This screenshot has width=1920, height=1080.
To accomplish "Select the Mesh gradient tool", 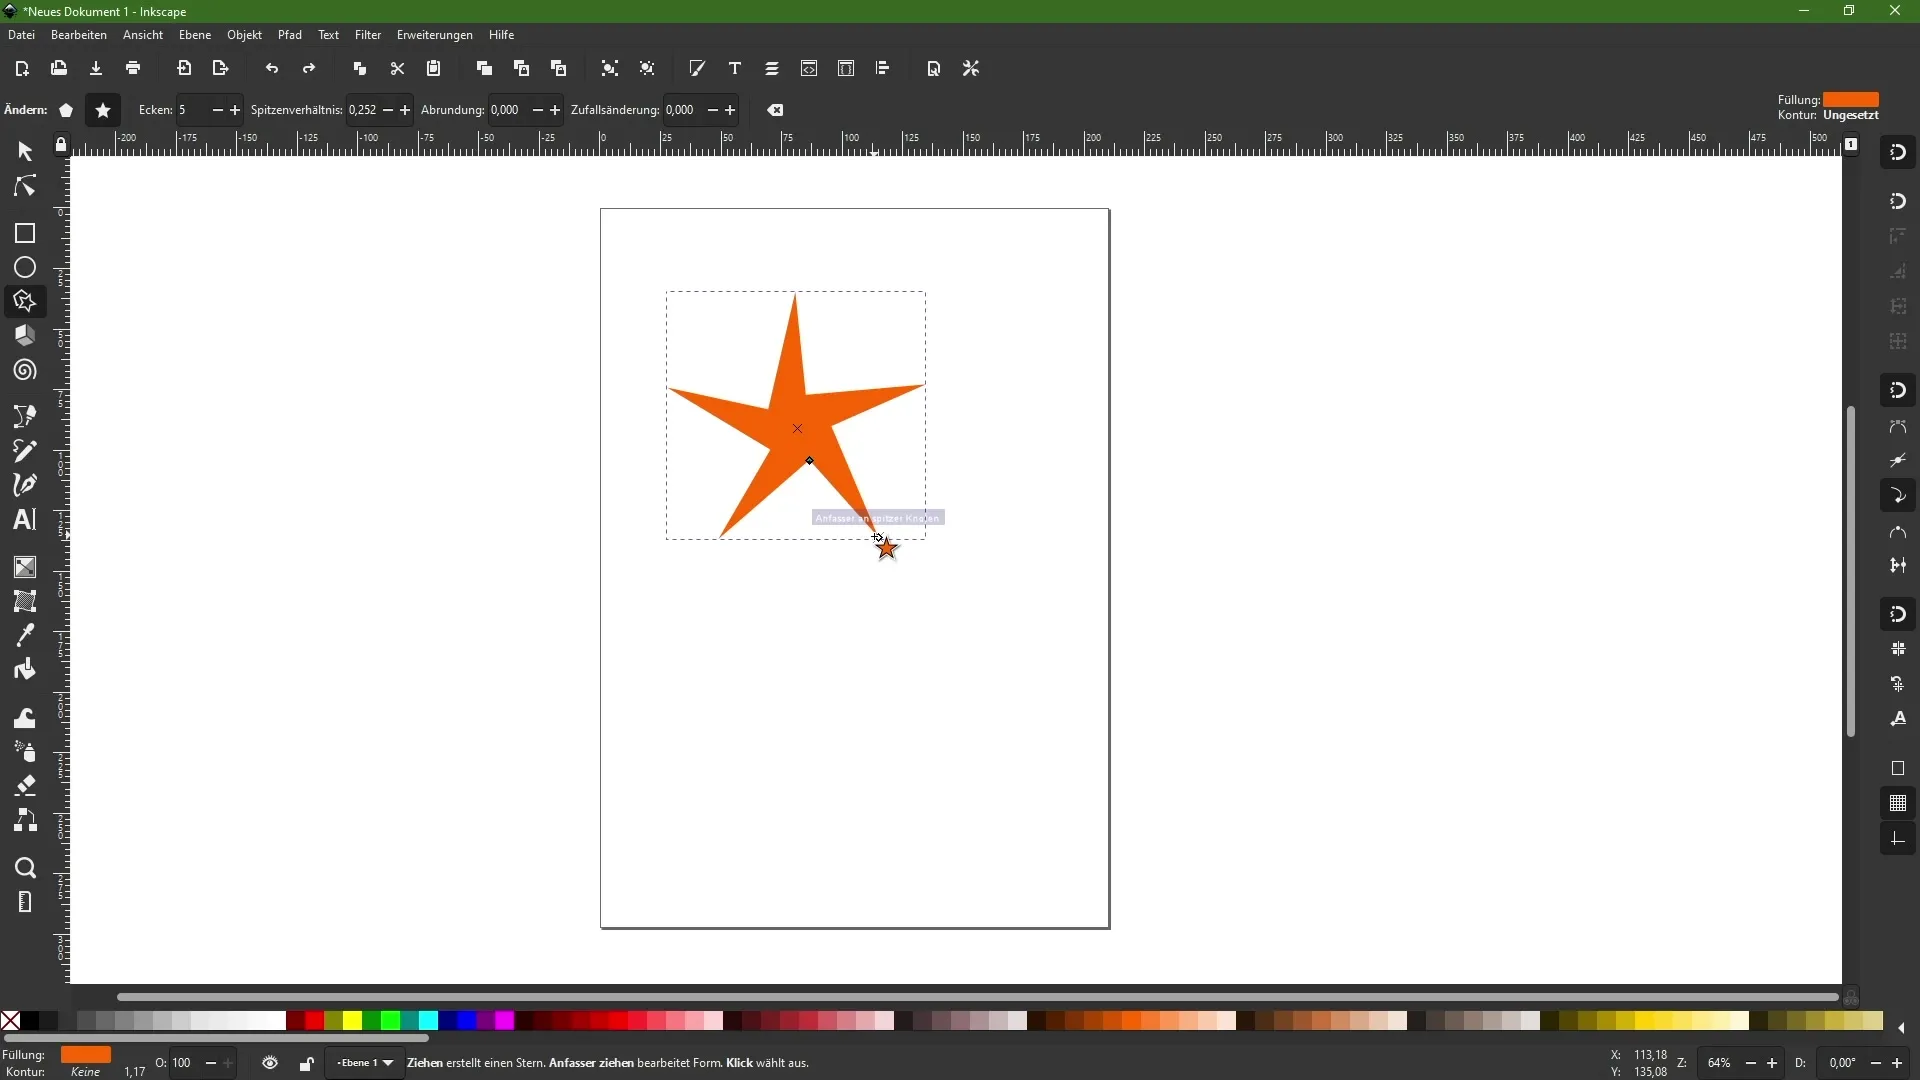I will (x=25, y=602).
